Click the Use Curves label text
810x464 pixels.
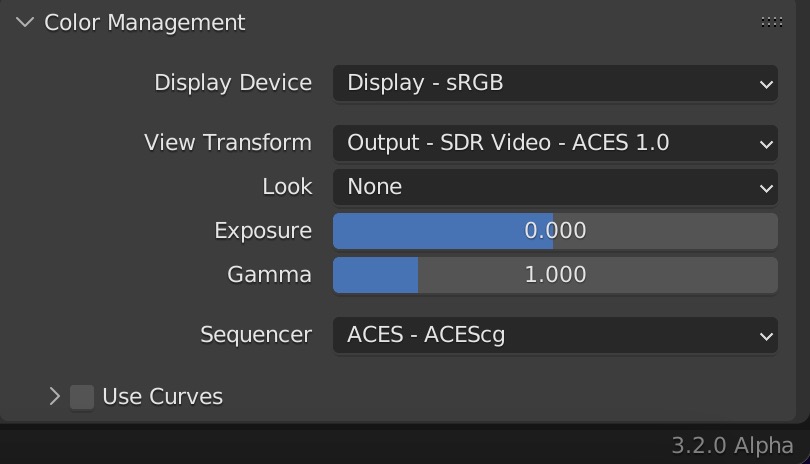tap(163, 397)
